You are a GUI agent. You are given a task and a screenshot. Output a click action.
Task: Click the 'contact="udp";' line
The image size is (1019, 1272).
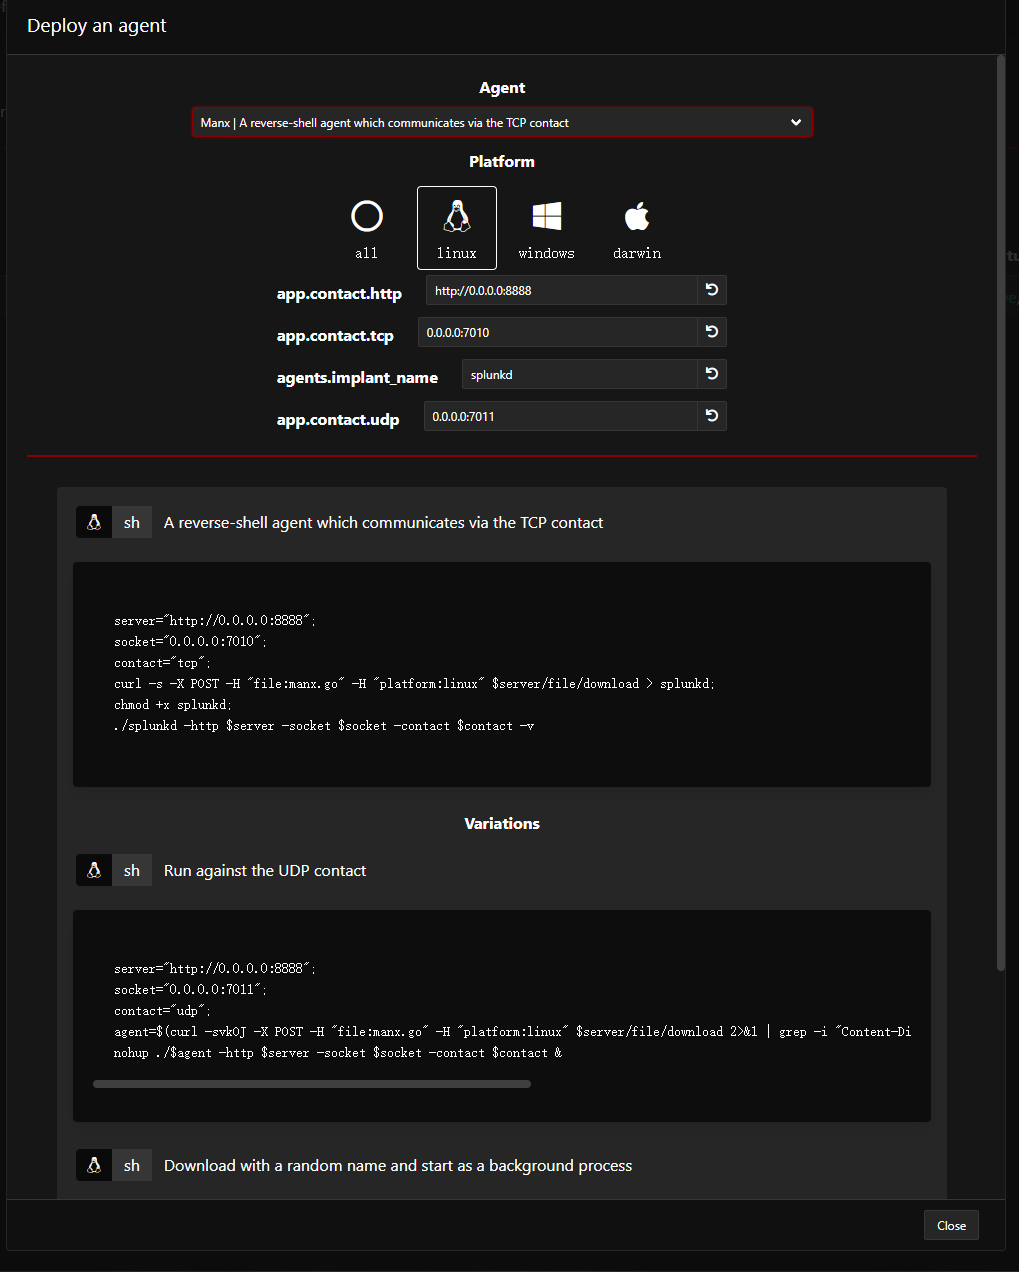click(x=162, y=1011)
